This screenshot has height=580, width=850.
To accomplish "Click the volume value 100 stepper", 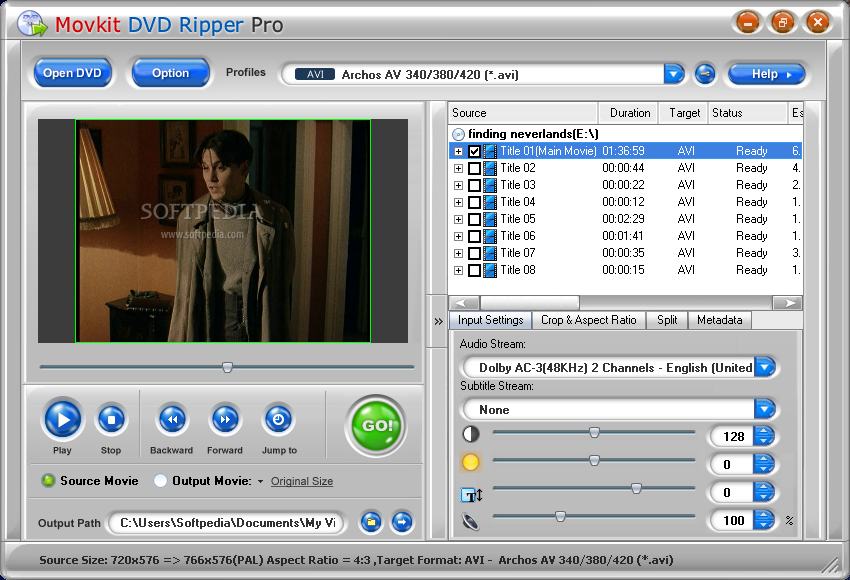I will coord(764,520).
